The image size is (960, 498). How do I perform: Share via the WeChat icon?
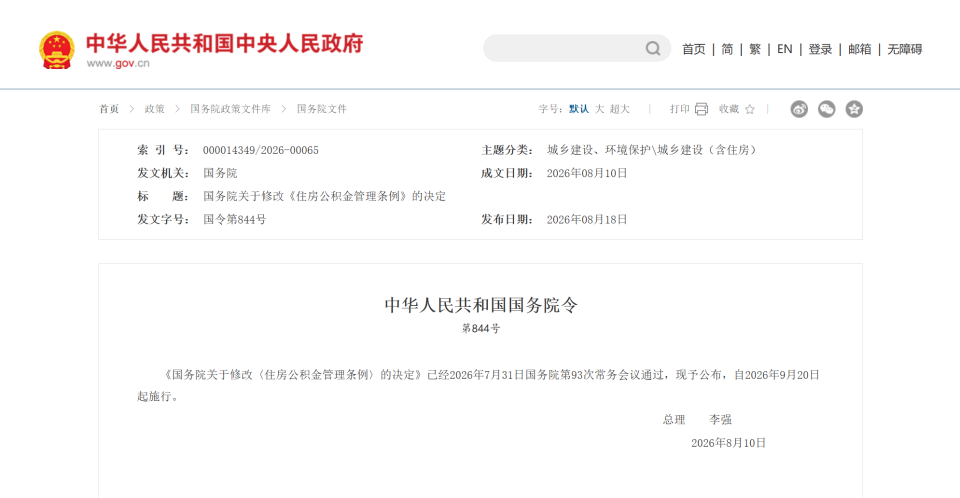coord(827,109)
